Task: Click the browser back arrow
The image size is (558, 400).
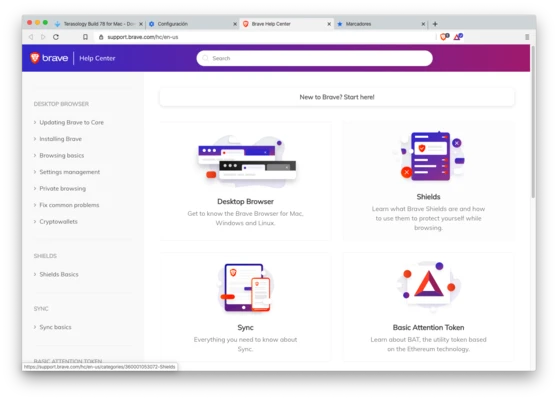Action: coord(31,37)
